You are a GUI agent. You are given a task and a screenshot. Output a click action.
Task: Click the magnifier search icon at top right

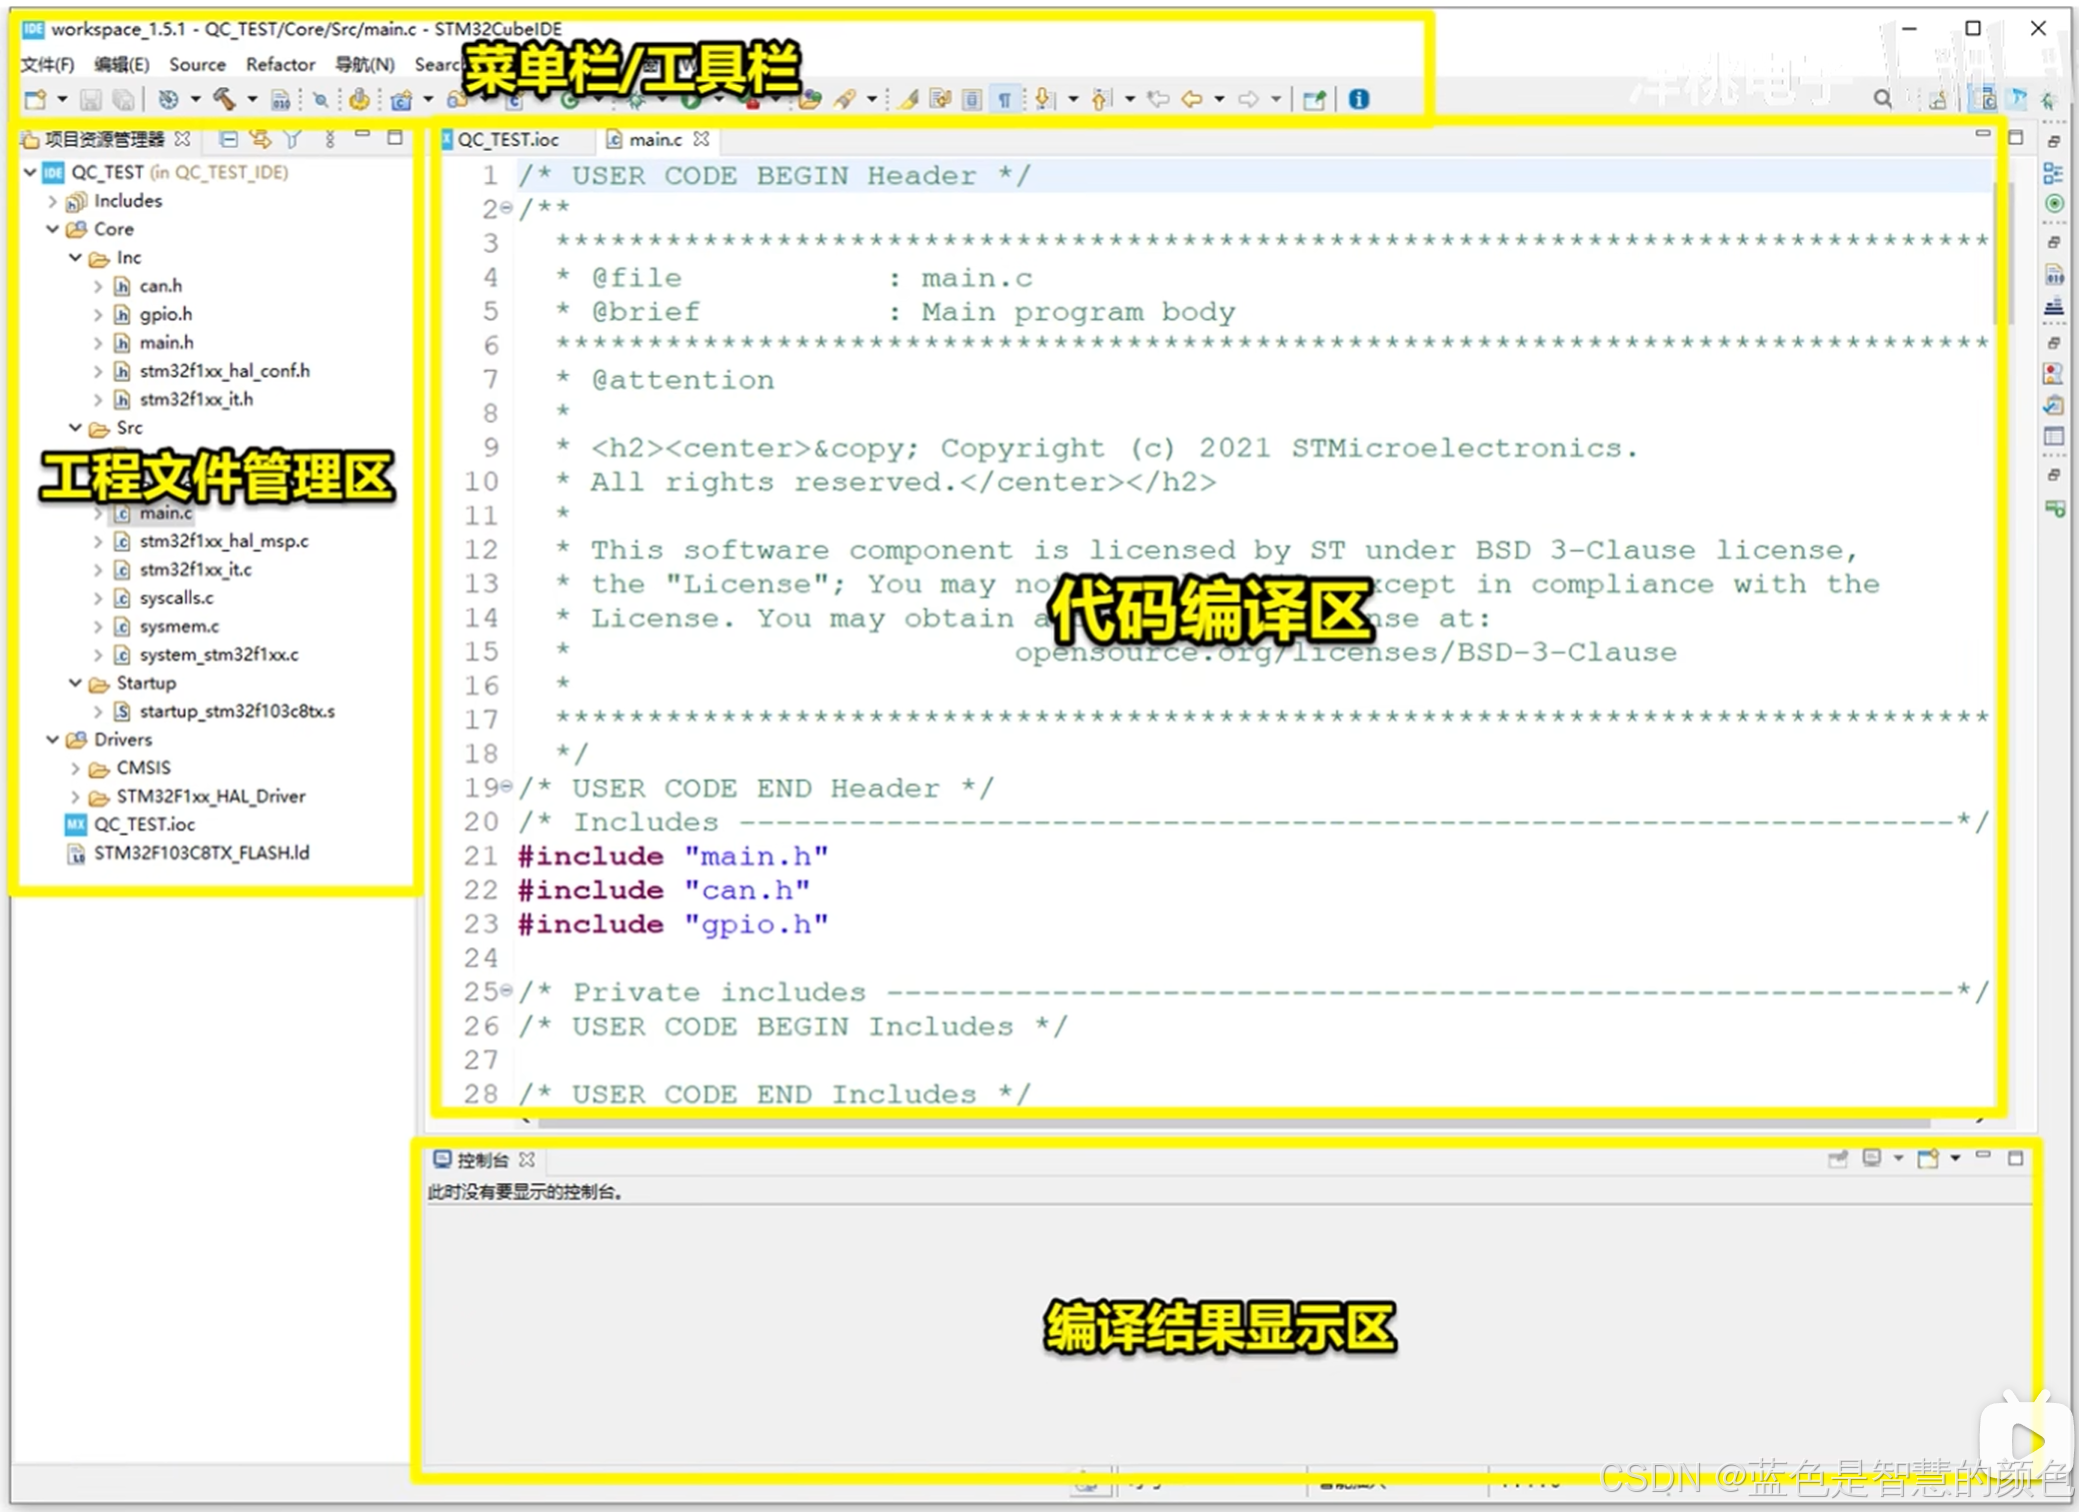tap(1882, 99)
